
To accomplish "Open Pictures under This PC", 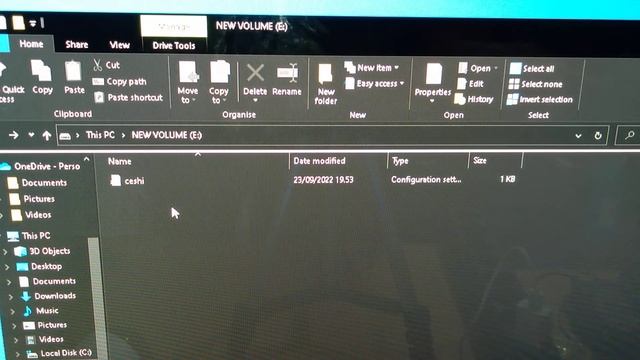I will (x=45, y=325).
